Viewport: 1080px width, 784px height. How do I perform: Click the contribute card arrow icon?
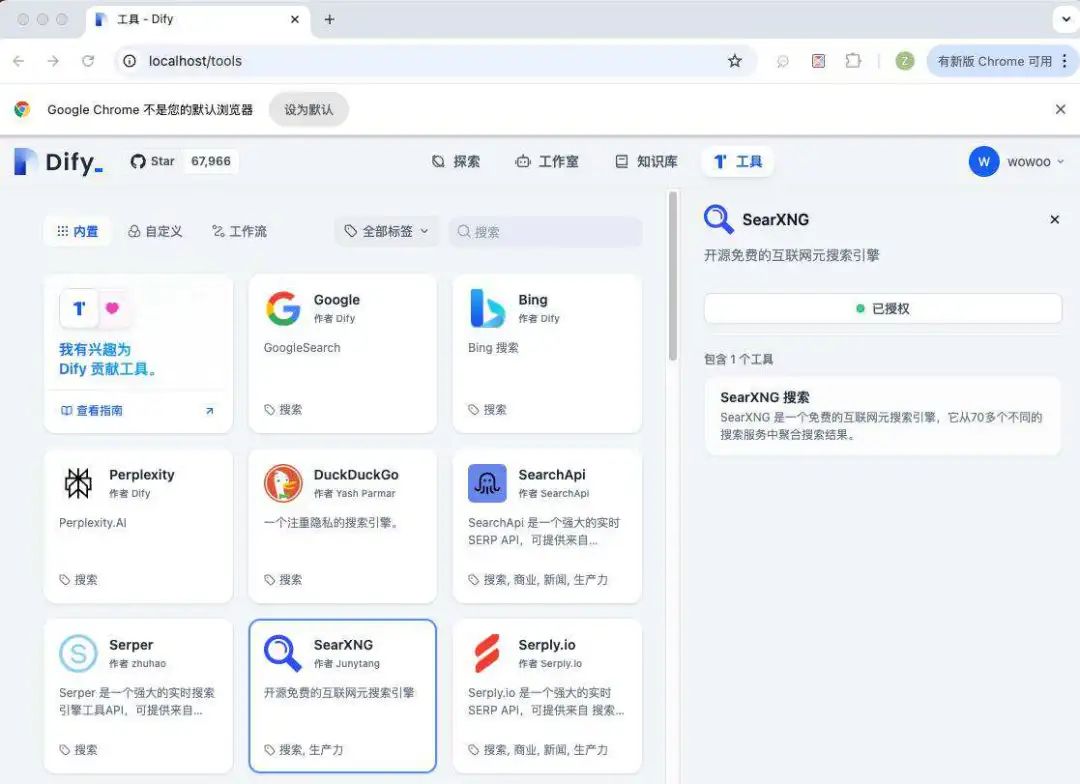click(x=209, y=411)
